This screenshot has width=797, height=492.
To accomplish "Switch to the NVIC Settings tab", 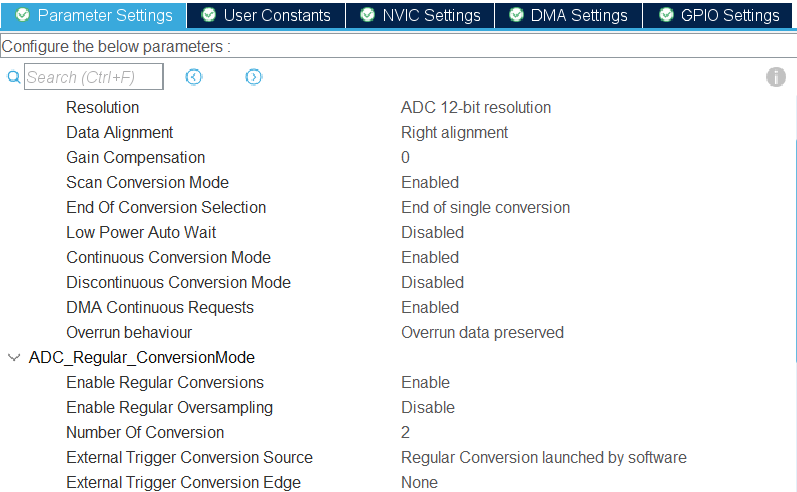I will 431,15.
